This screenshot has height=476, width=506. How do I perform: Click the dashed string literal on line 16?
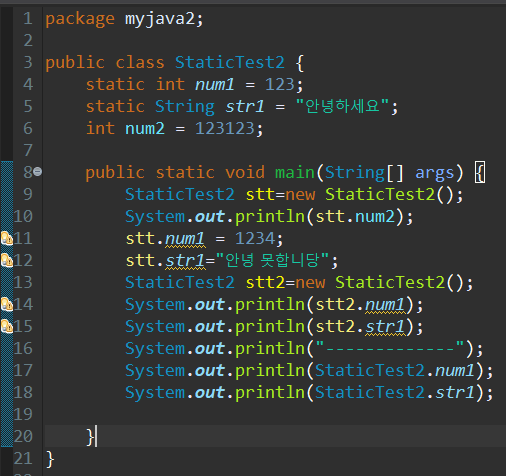pos(390,348)
